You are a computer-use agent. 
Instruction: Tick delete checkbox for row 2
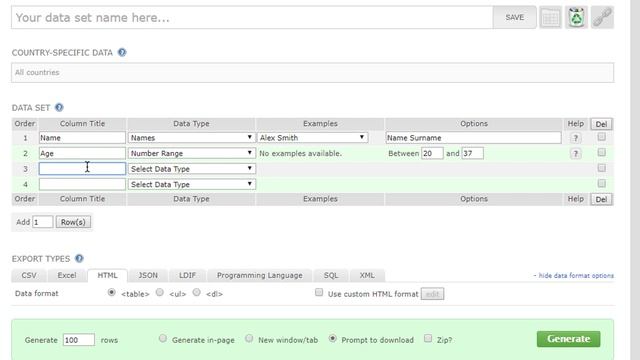(x=601, y=152)
